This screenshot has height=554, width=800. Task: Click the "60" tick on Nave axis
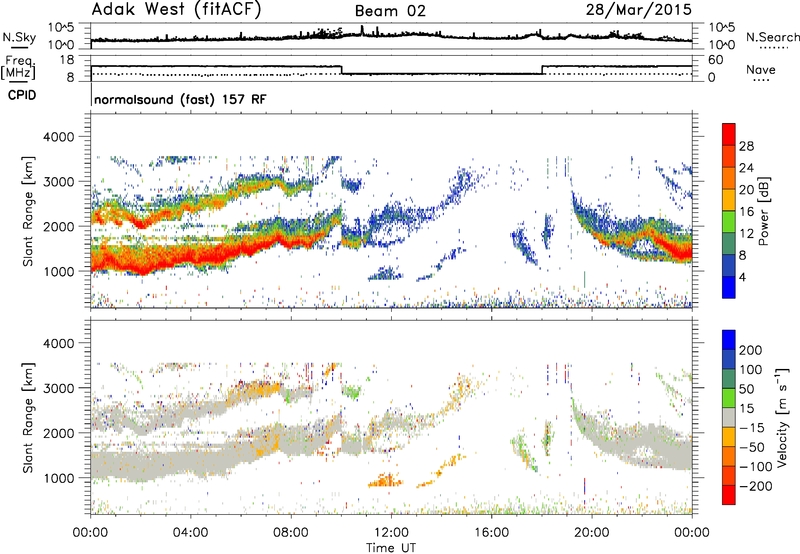tap(716, 60)
